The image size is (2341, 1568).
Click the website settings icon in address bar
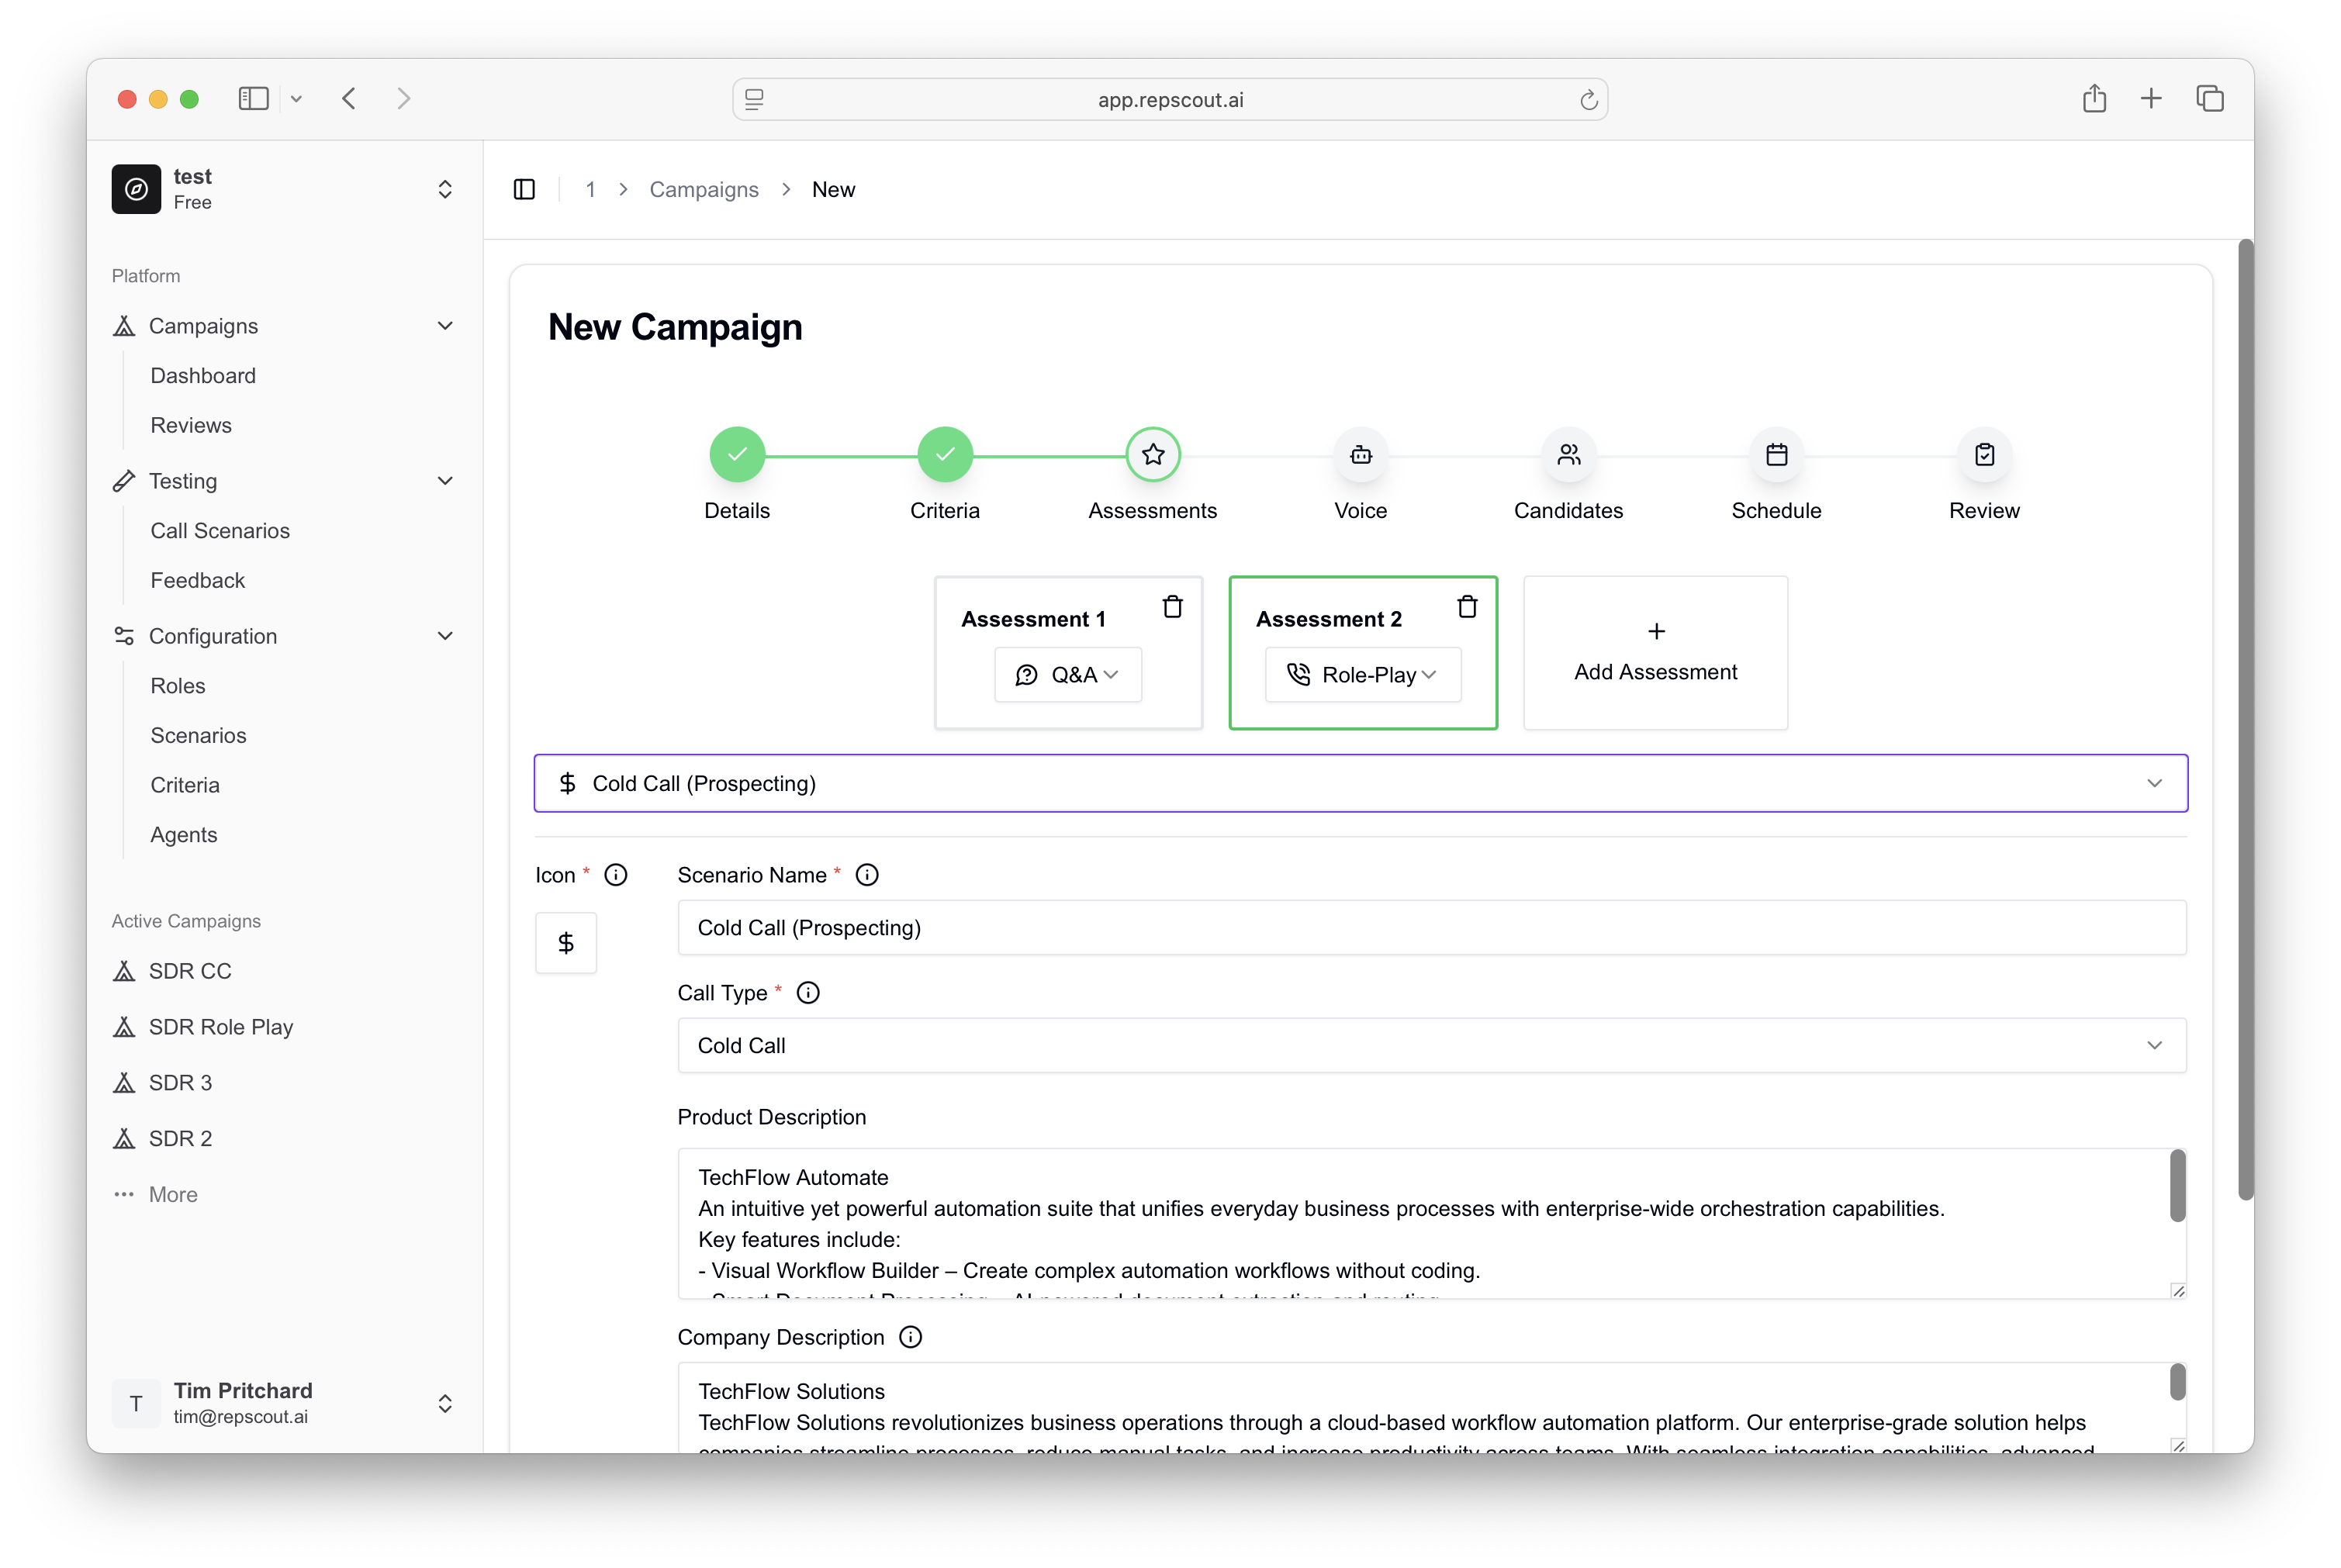[x=755, y=99]
